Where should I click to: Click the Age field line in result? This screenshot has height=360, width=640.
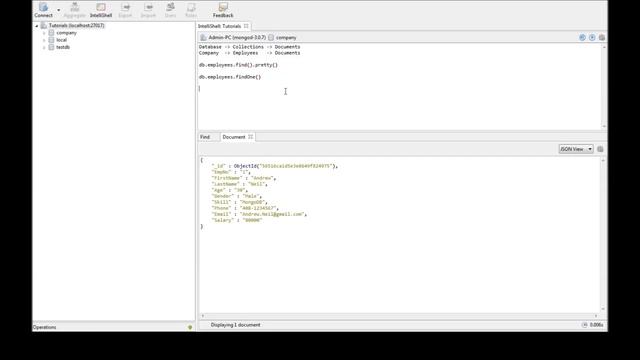229,190
